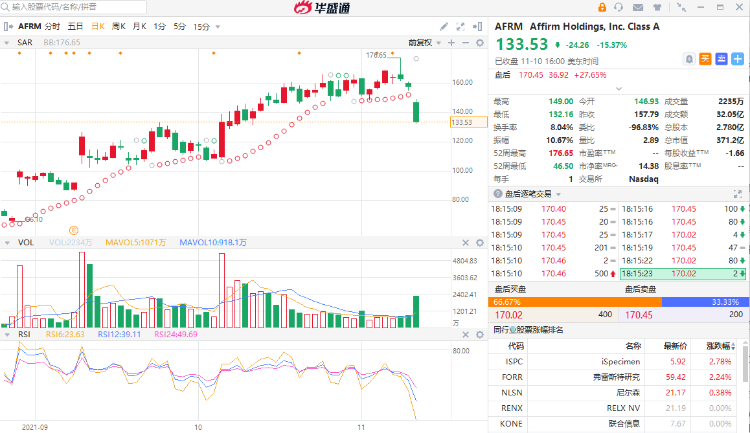The image size is (750, 433).
Task: Expand the trade ticks panel icon
Action: pos(738,194)
